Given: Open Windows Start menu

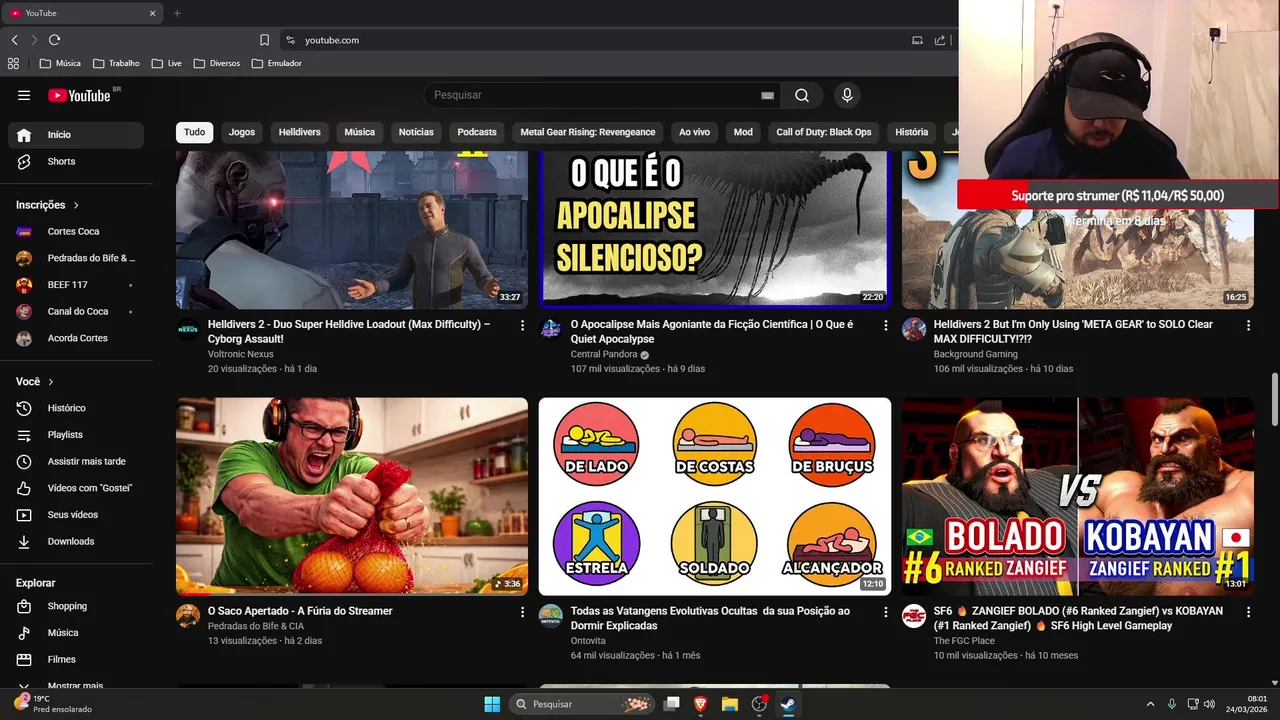Looking at the screenshot, I should [x=492, y=704].
